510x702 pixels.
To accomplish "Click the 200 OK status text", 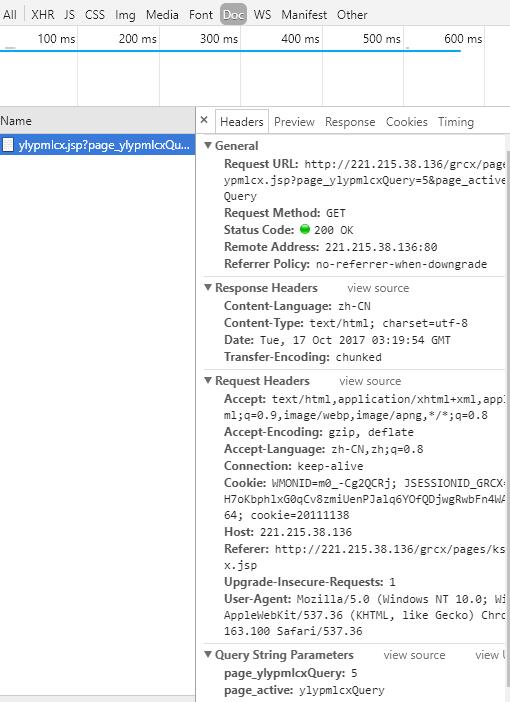I will (334, 230).
